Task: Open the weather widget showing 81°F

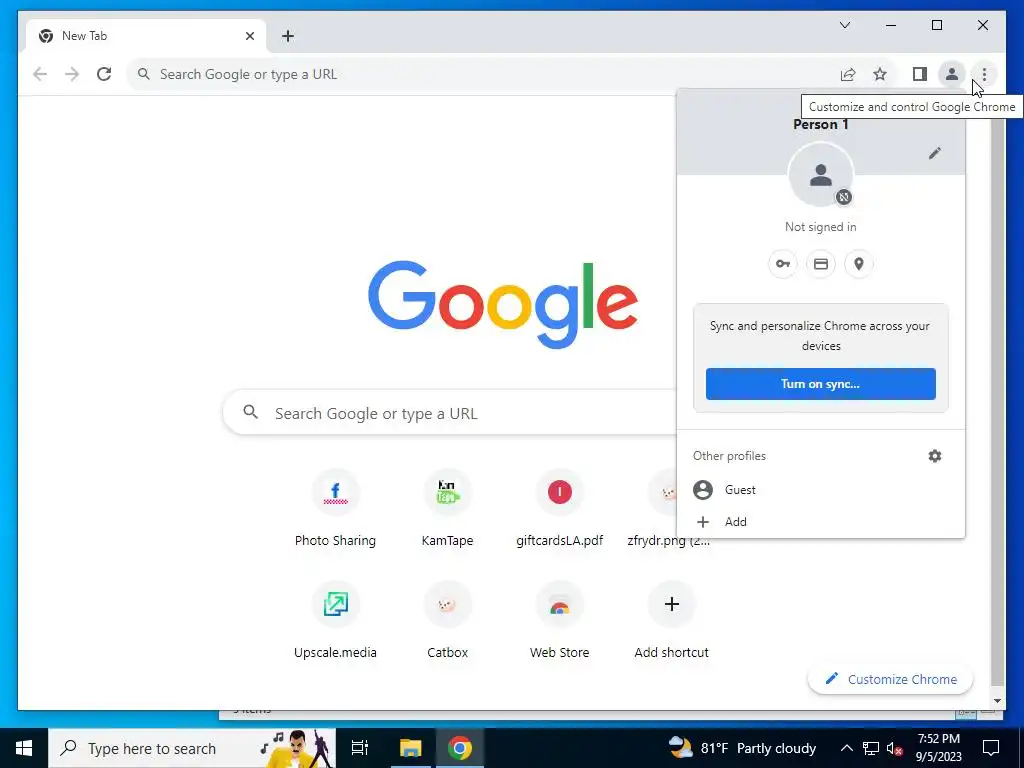Action: 742,748
